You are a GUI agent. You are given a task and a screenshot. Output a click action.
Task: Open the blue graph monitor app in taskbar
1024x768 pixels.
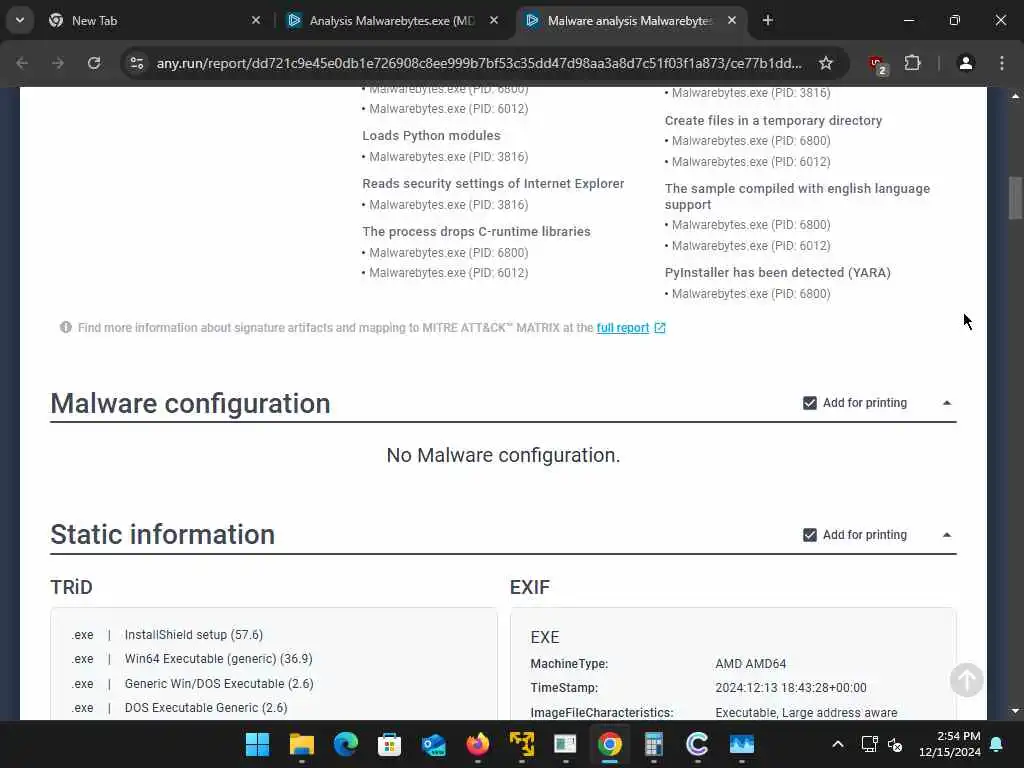click(x=741, y=744)
